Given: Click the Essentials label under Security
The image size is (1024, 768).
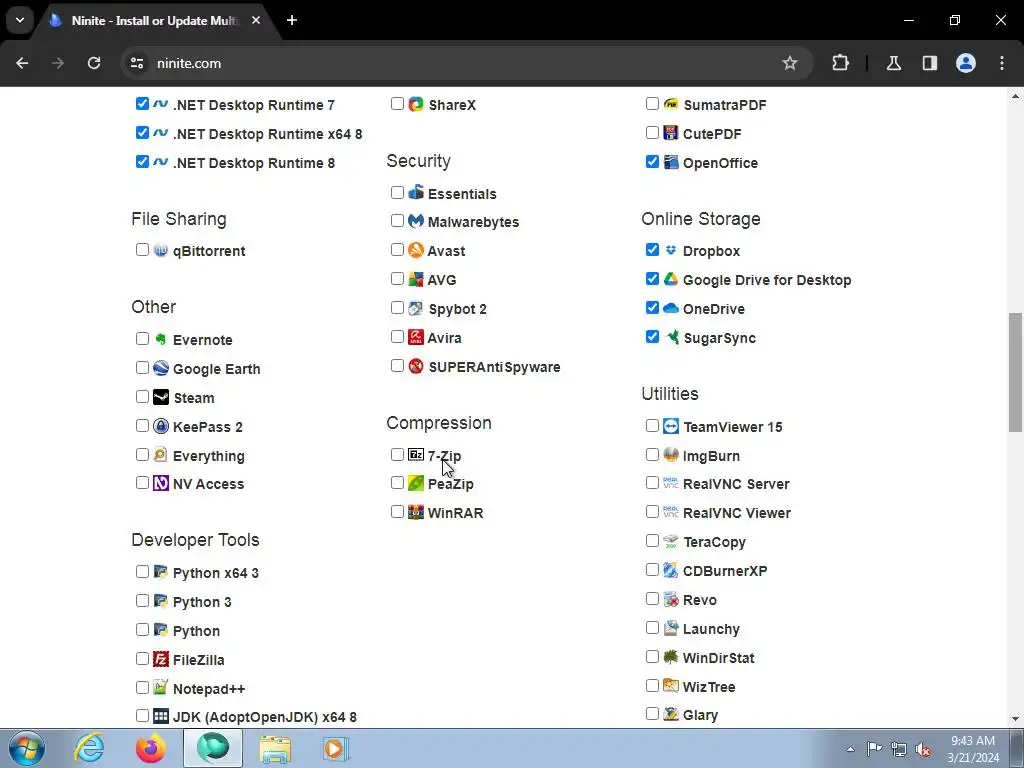Looking at the screenshot, I should click(x=462, y=194).
